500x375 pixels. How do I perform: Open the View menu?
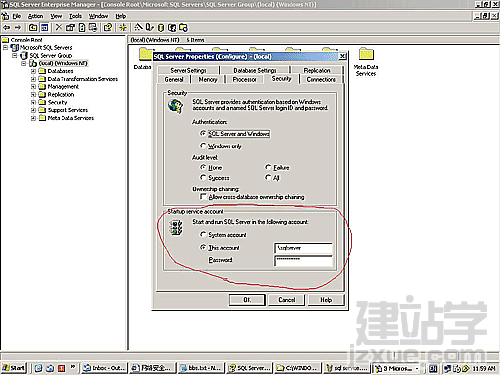[56, 16]
